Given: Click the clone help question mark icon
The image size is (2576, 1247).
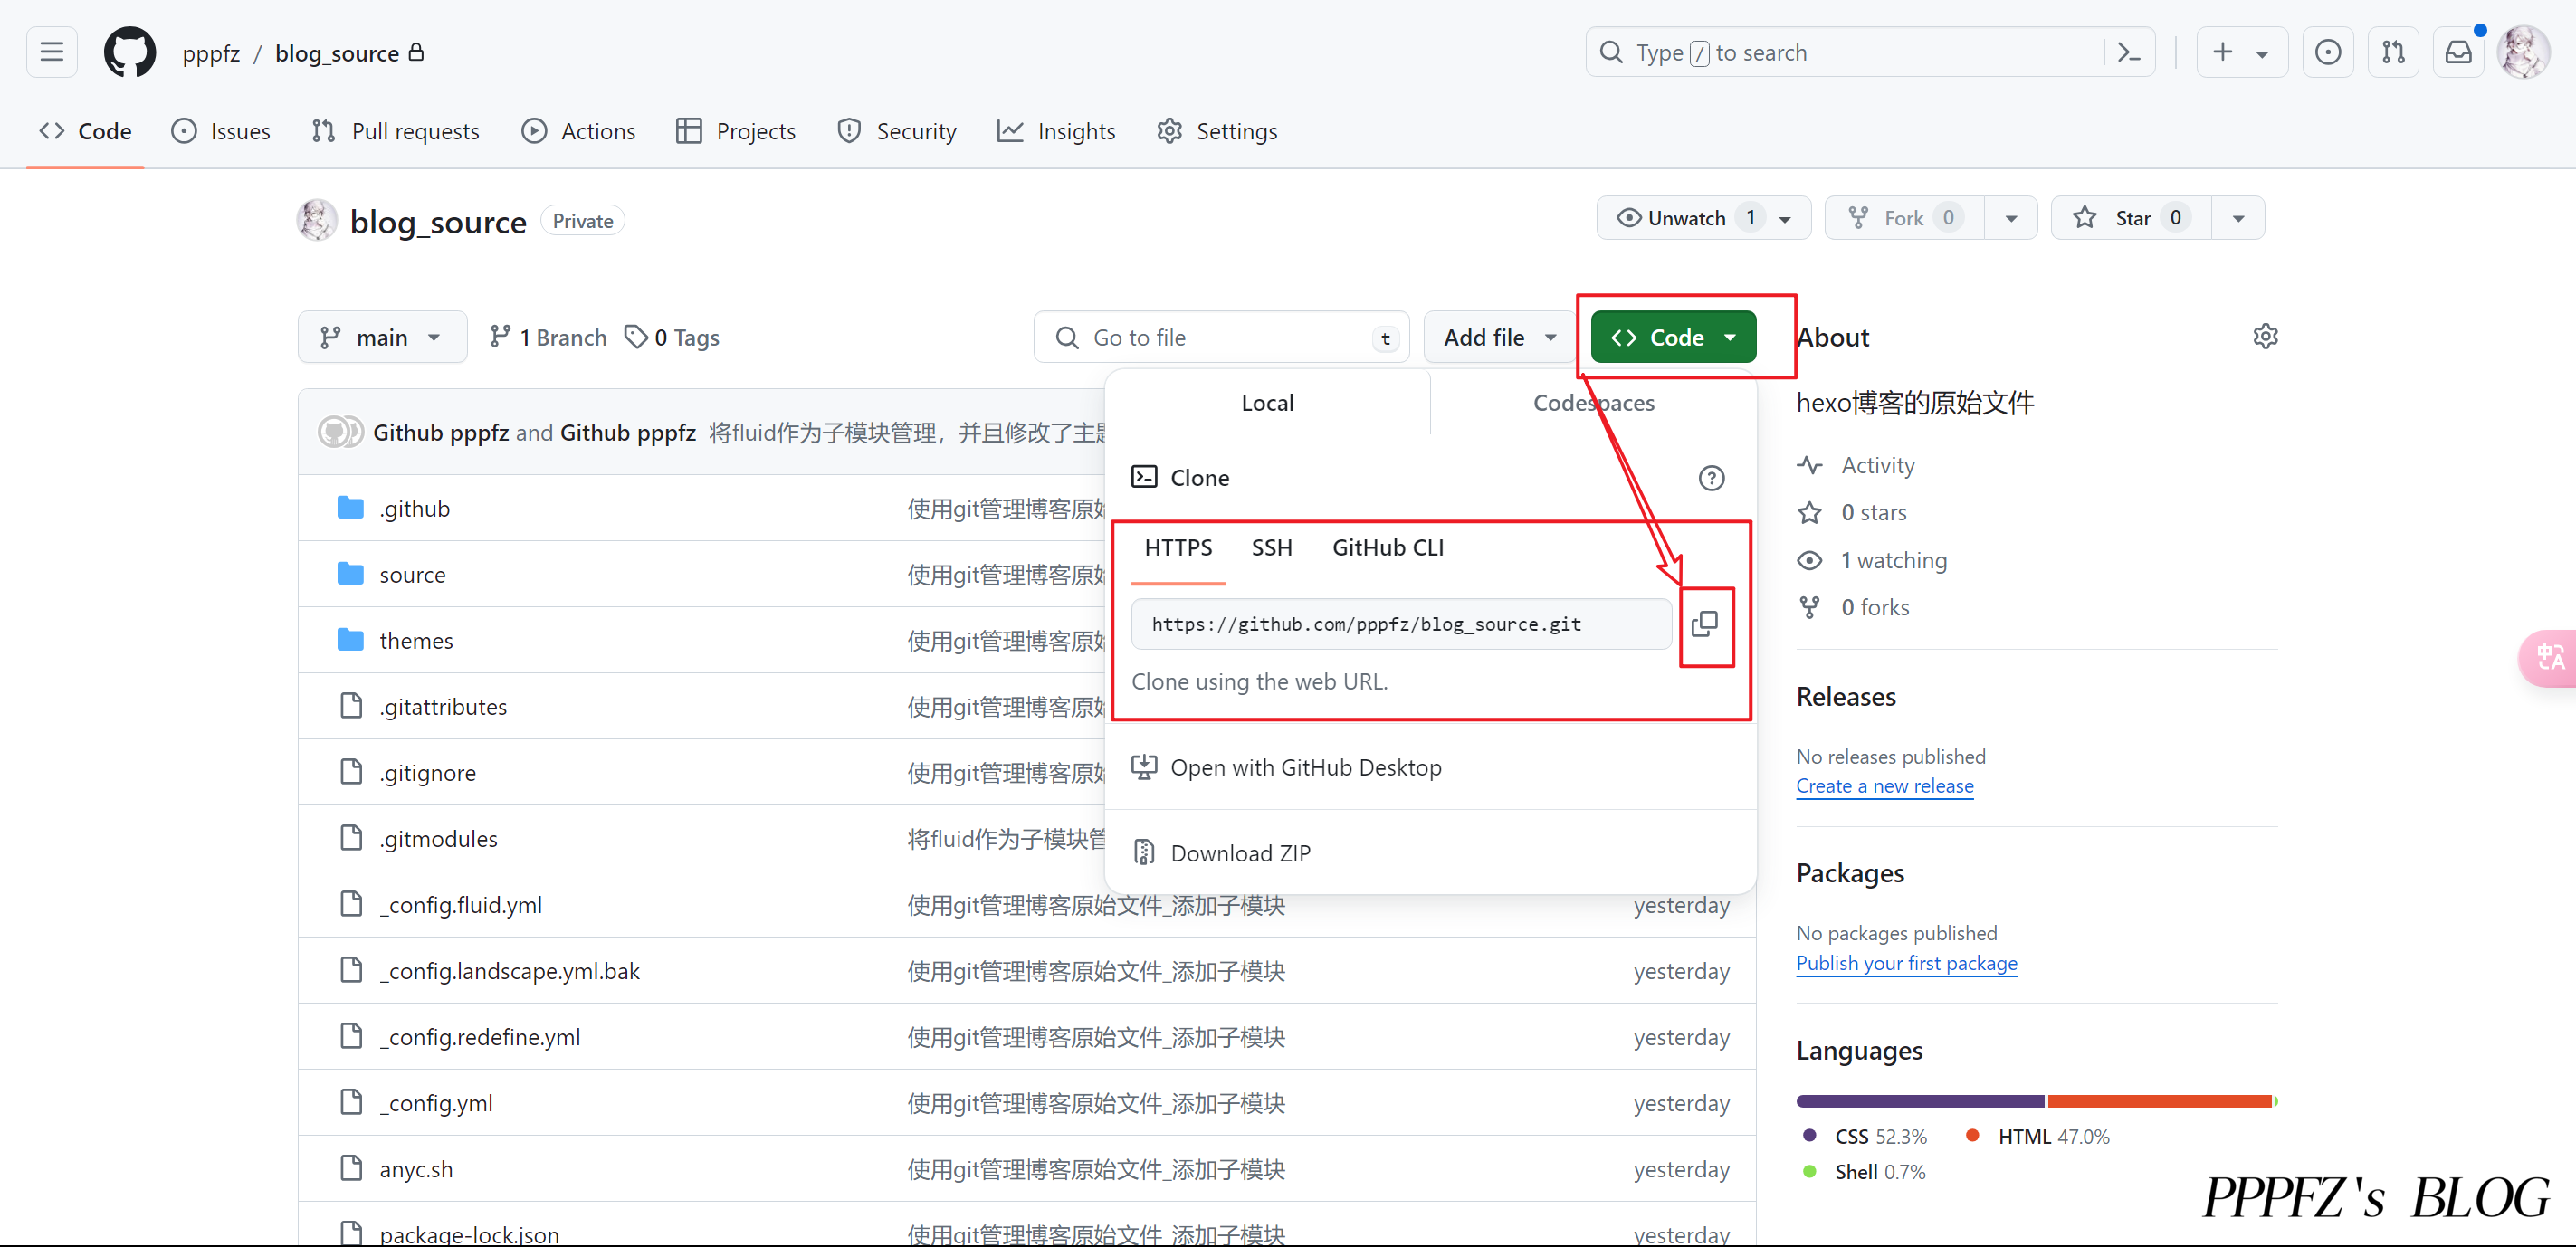Looking at the screenshot, I should coord(1711,478).
